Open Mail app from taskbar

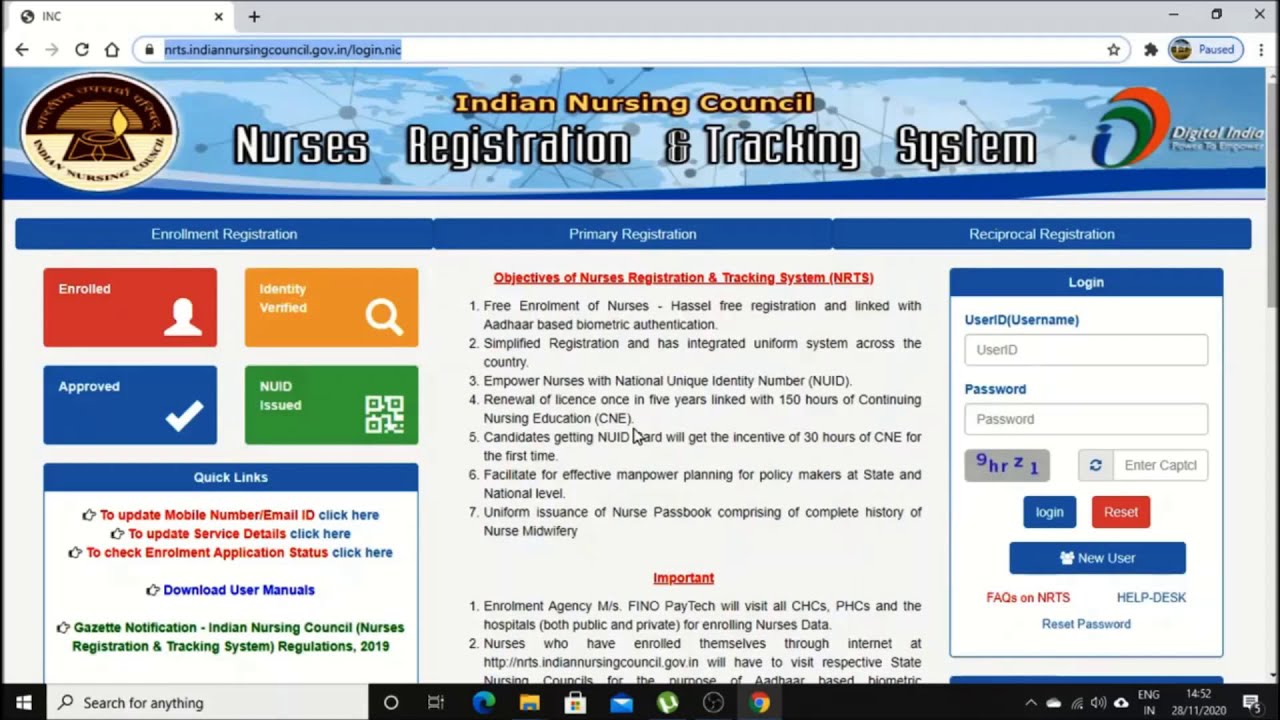click(x=621, y=703)
